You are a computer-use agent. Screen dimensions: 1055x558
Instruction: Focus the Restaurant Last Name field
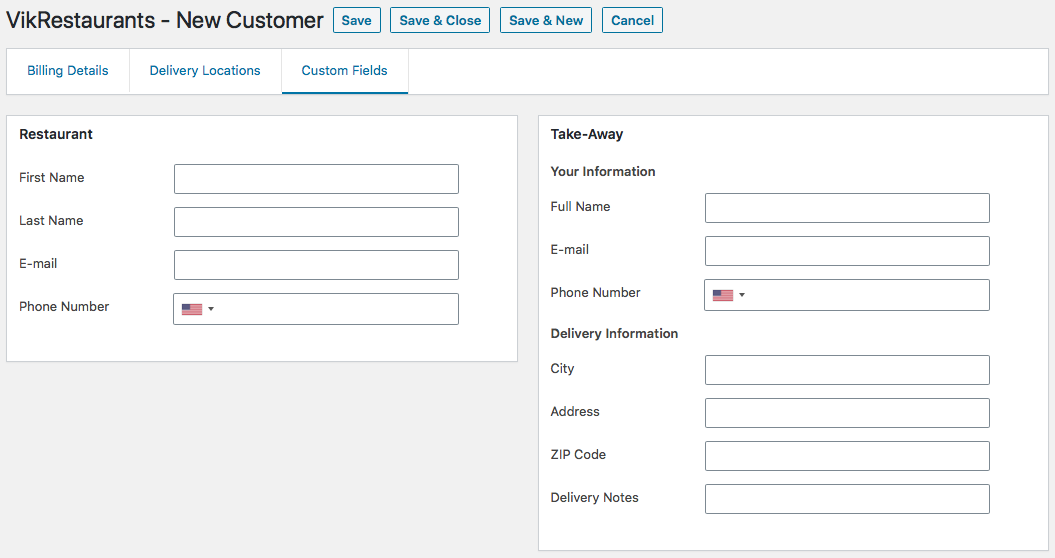[316, 222]
